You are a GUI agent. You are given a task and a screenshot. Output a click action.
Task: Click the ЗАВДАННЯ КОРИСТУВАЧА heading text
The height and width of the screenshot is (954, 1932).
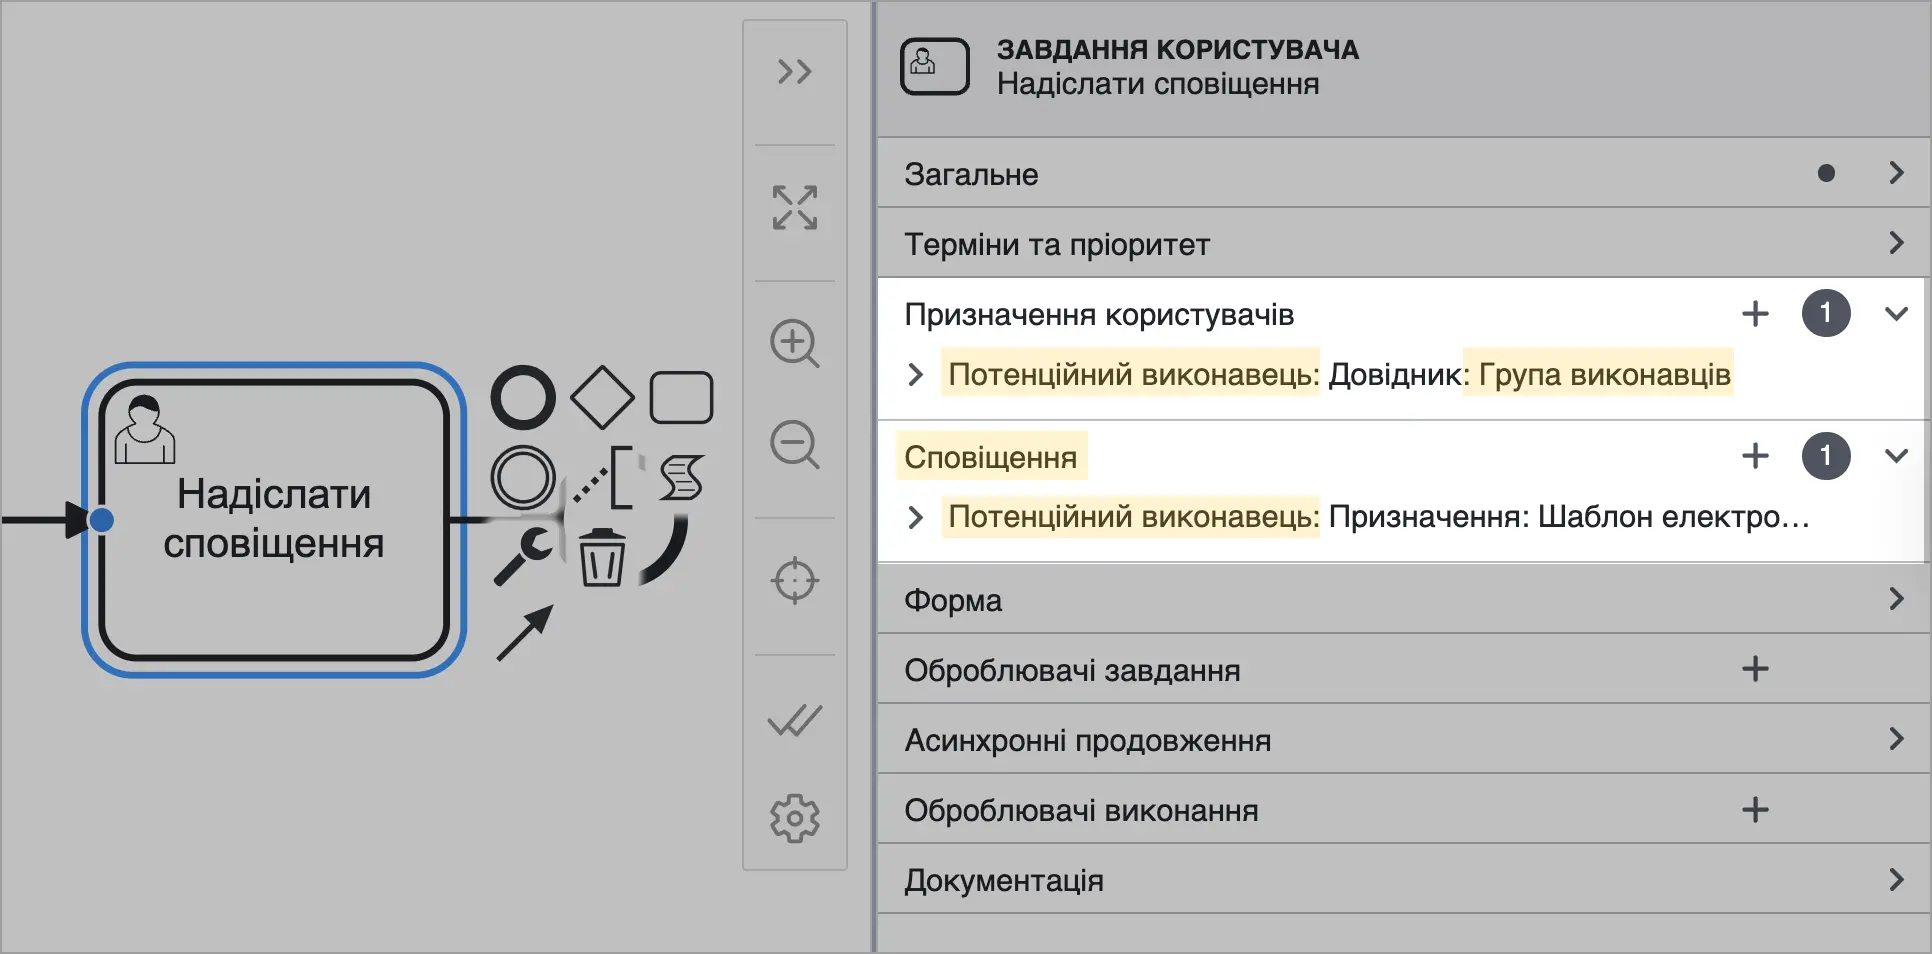click(1178, 49)
